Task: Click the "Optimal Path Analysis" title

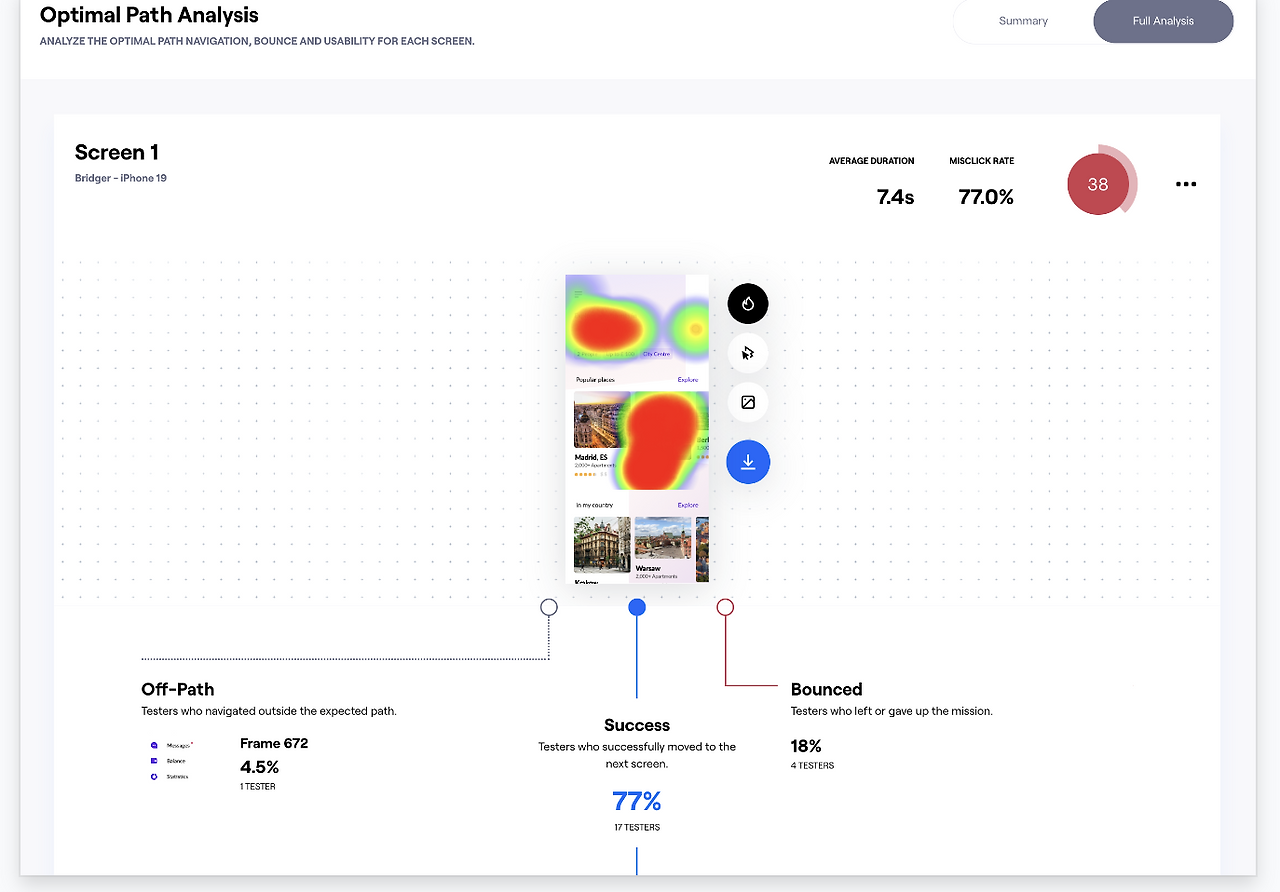Action: pos(149,15)
